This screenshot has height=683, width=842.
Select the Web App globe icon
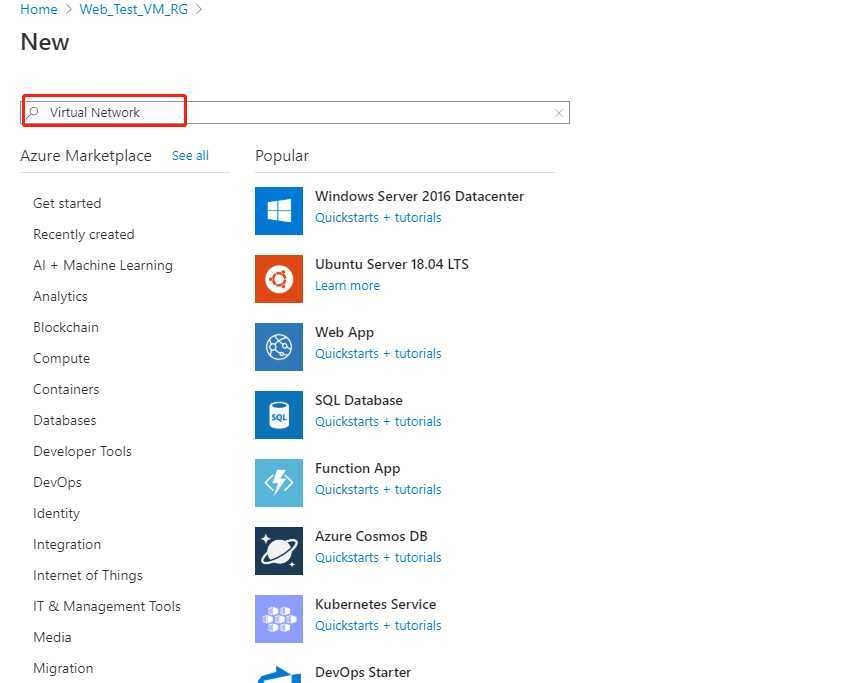point(279,347)
